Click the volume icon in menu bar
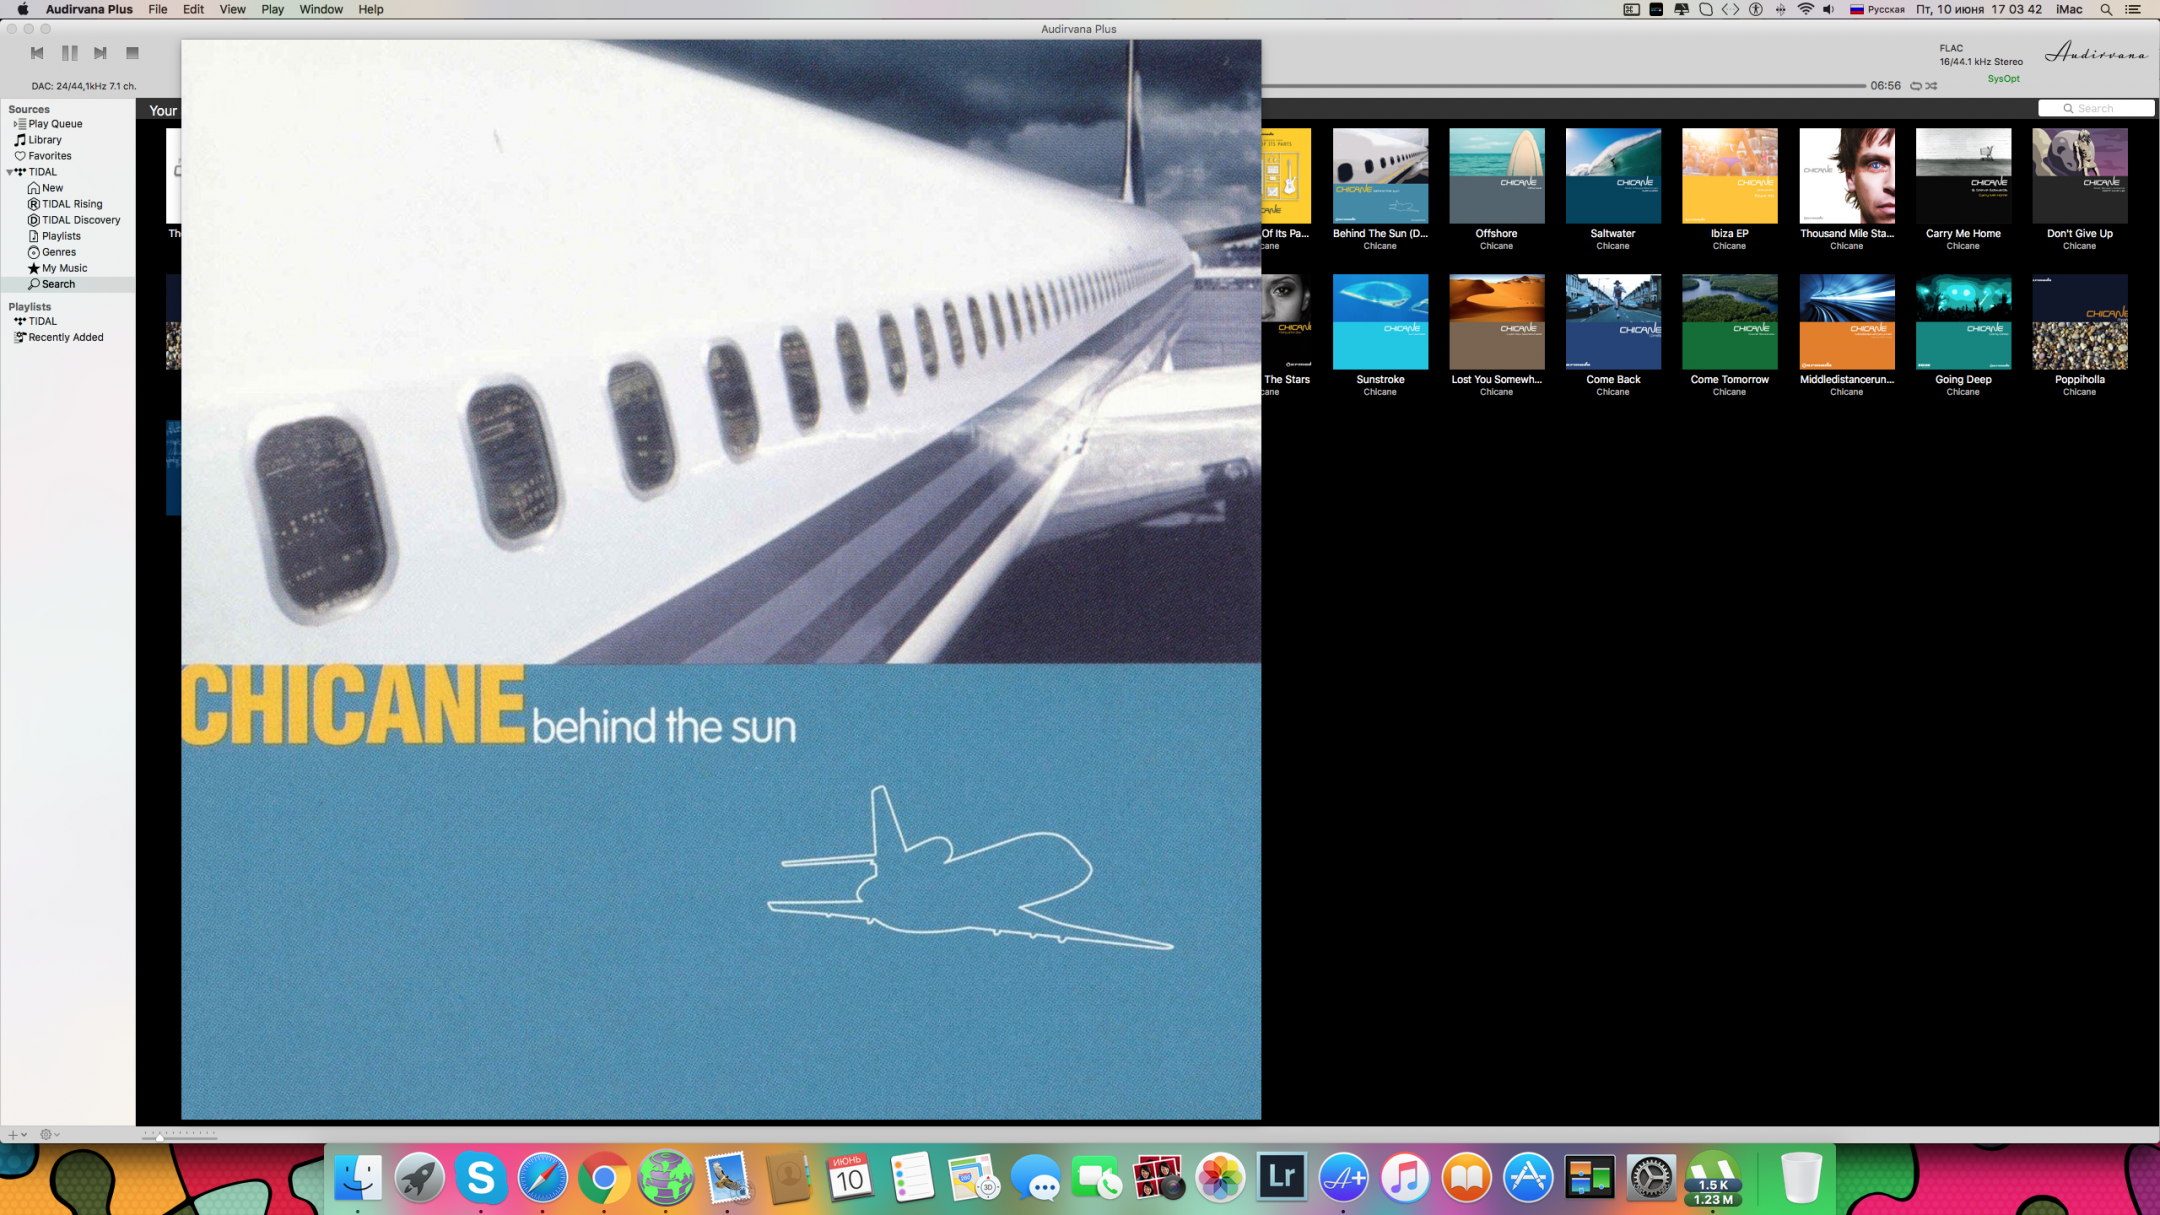The height and width of the screenshot is (1215, 2160). pyautogui.click(x=1829, y=9)
